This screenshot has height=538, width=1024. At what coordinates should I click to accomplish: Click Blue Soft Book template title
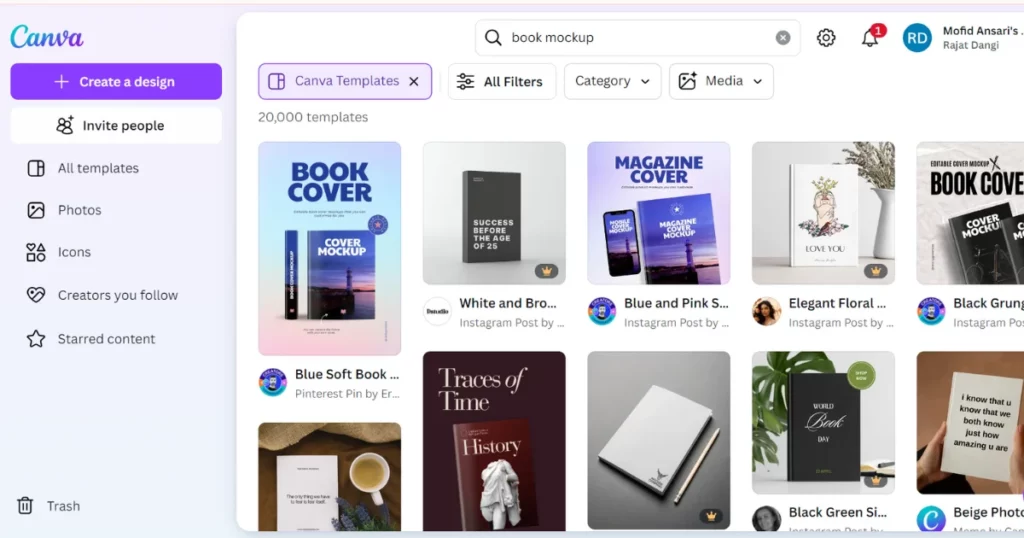[347, 375]
